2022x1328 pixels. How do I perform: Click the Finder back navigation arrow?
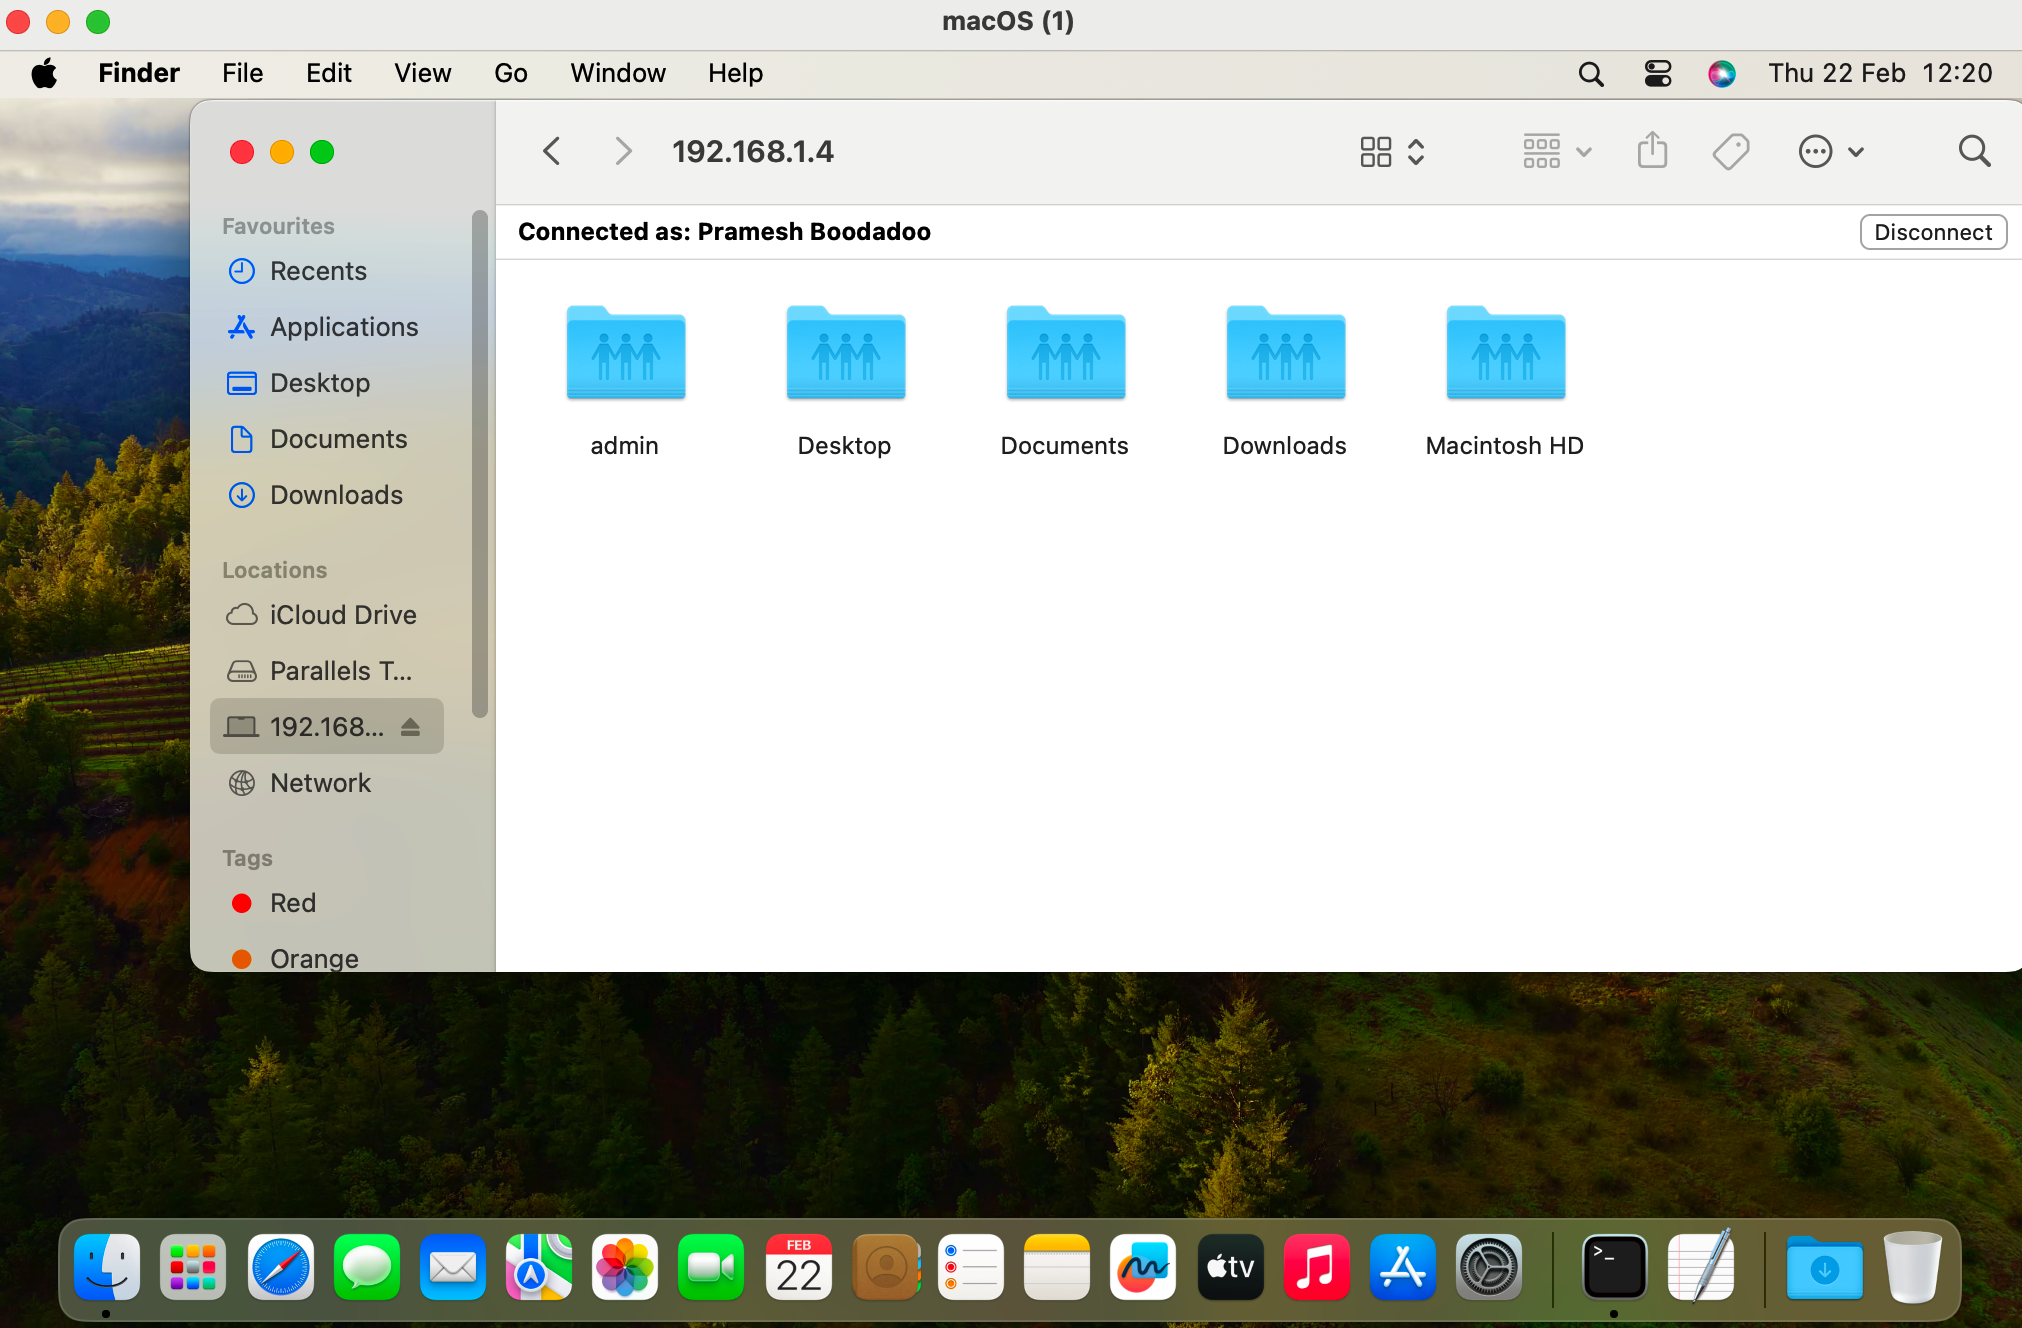tap(551, 151)
